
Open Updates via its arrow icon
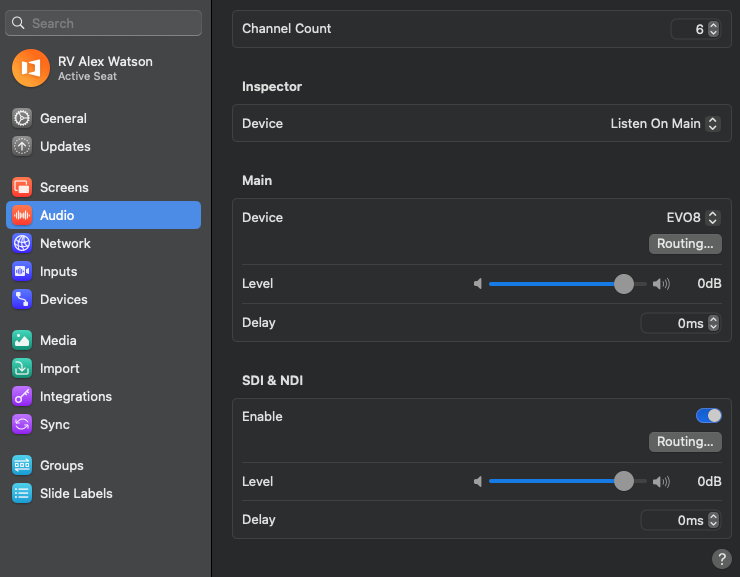point(22,146)
